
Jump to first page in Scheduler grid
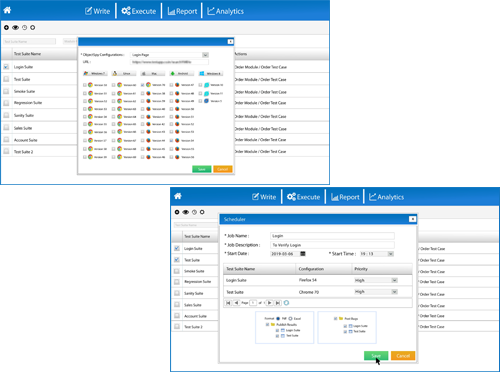pos(228,303)
